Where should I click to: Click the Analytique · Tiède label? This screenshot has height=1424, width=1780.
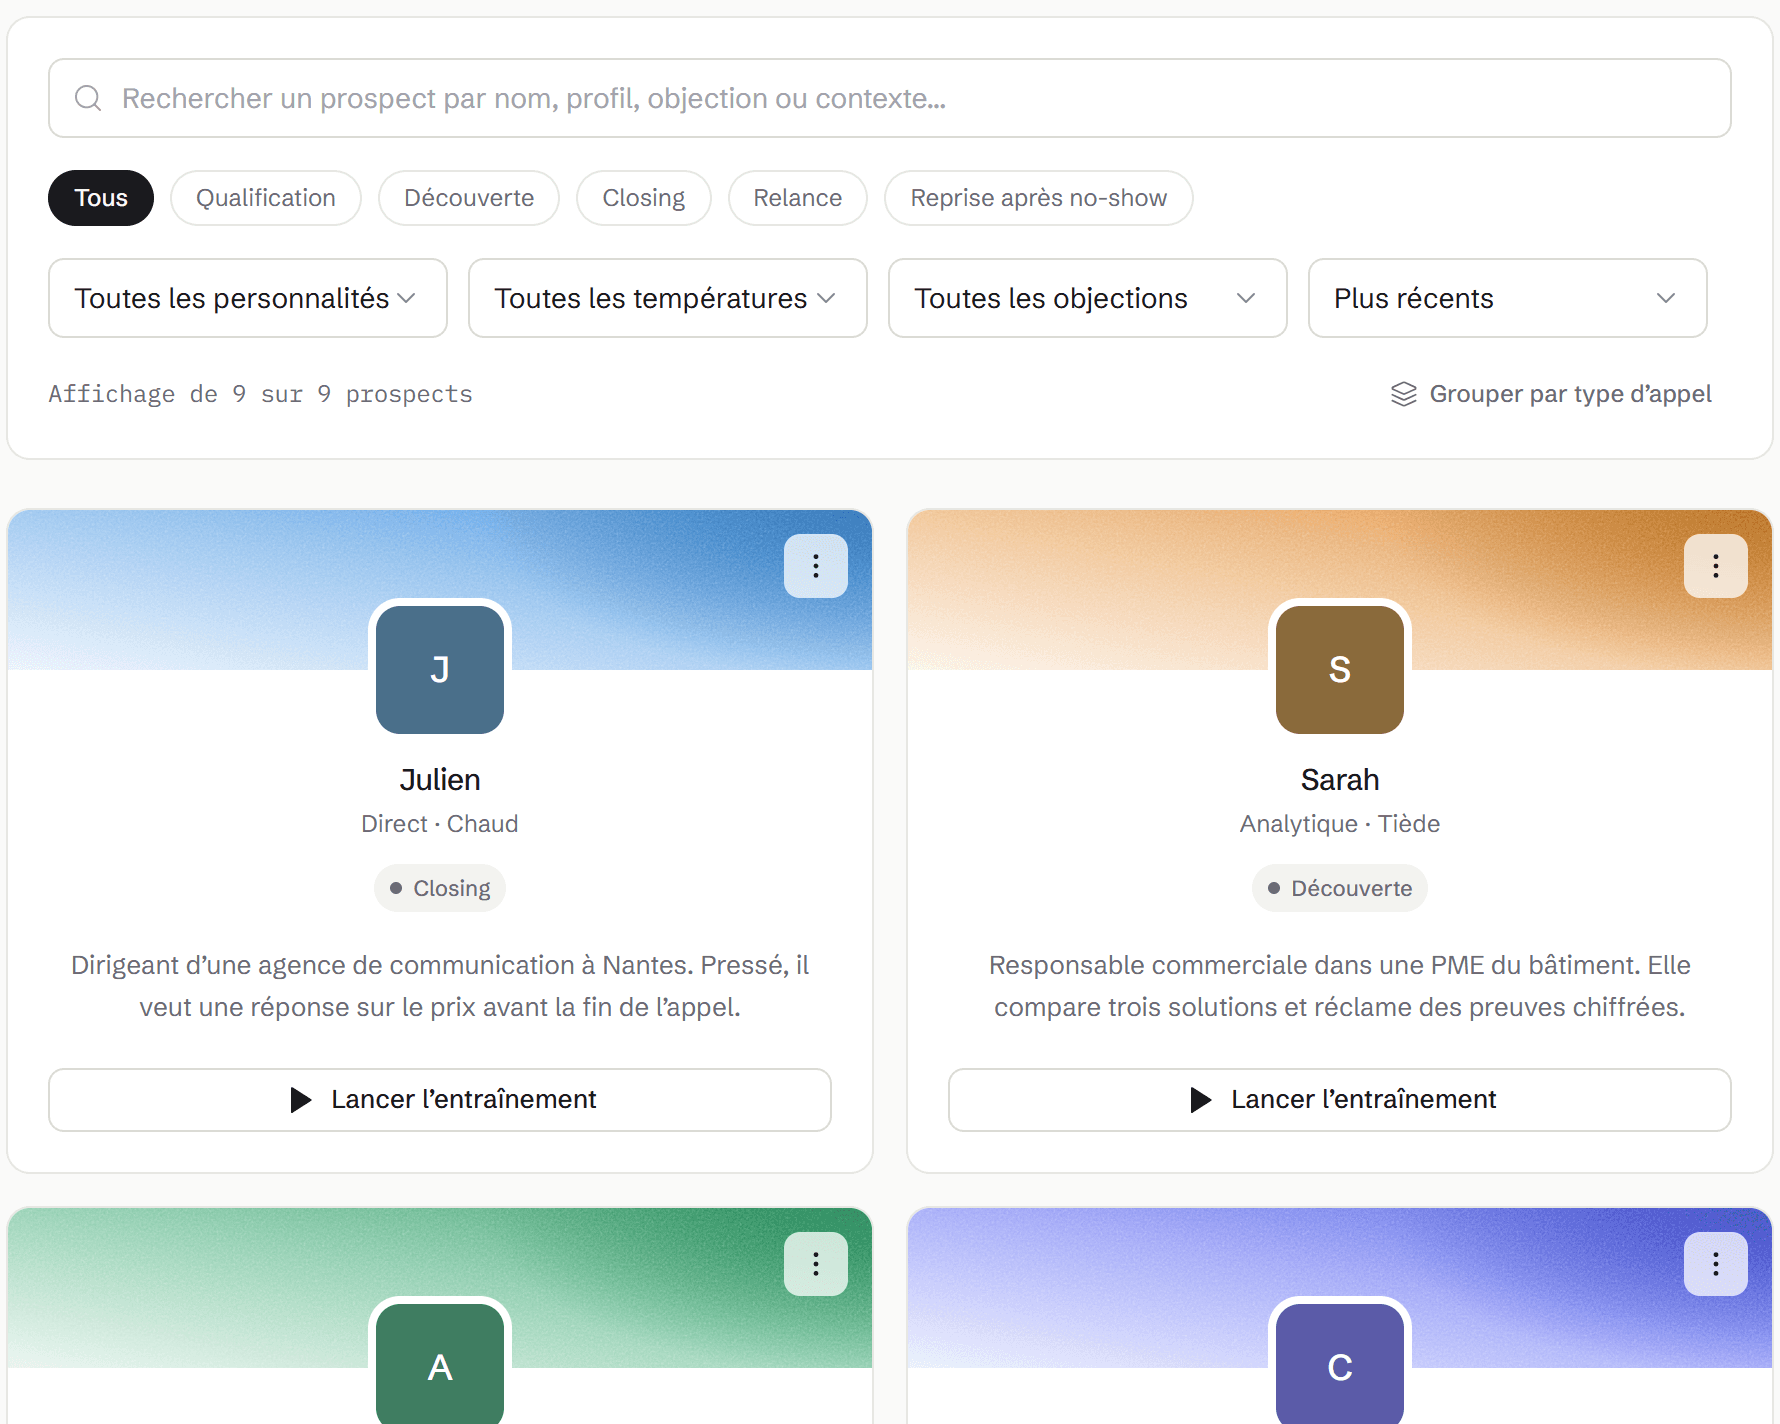1340,824
